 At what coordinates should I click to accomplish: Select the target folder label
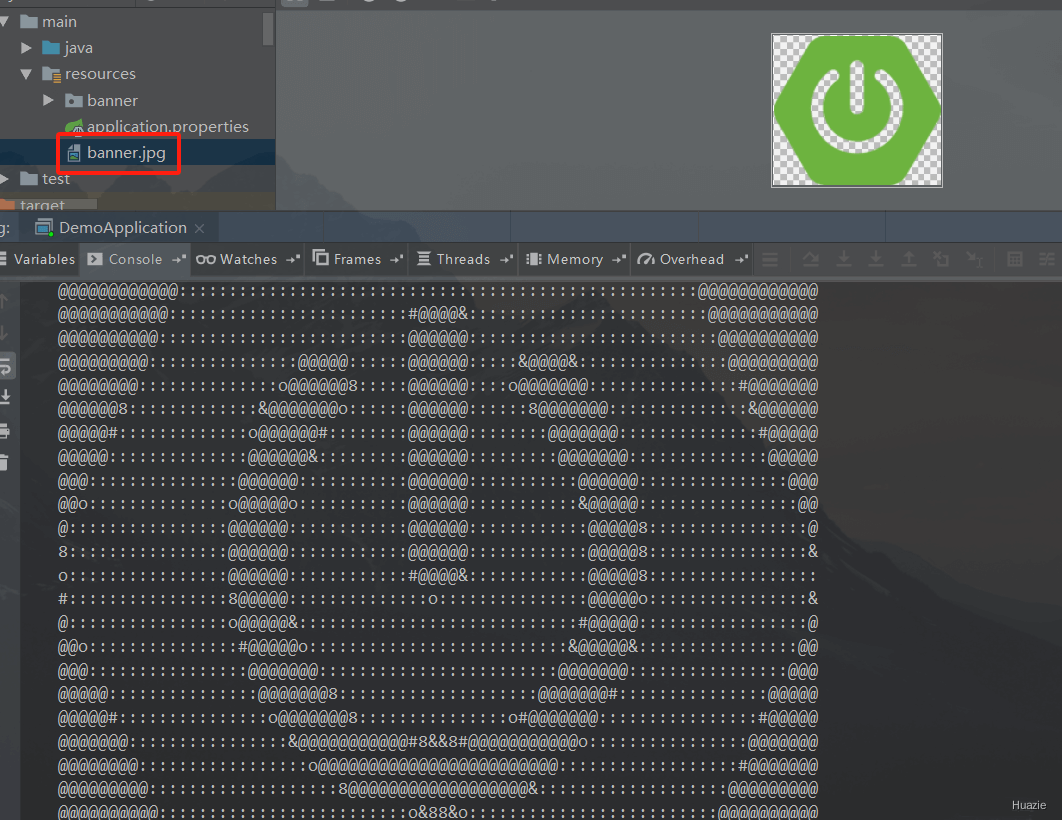(42, 204)
